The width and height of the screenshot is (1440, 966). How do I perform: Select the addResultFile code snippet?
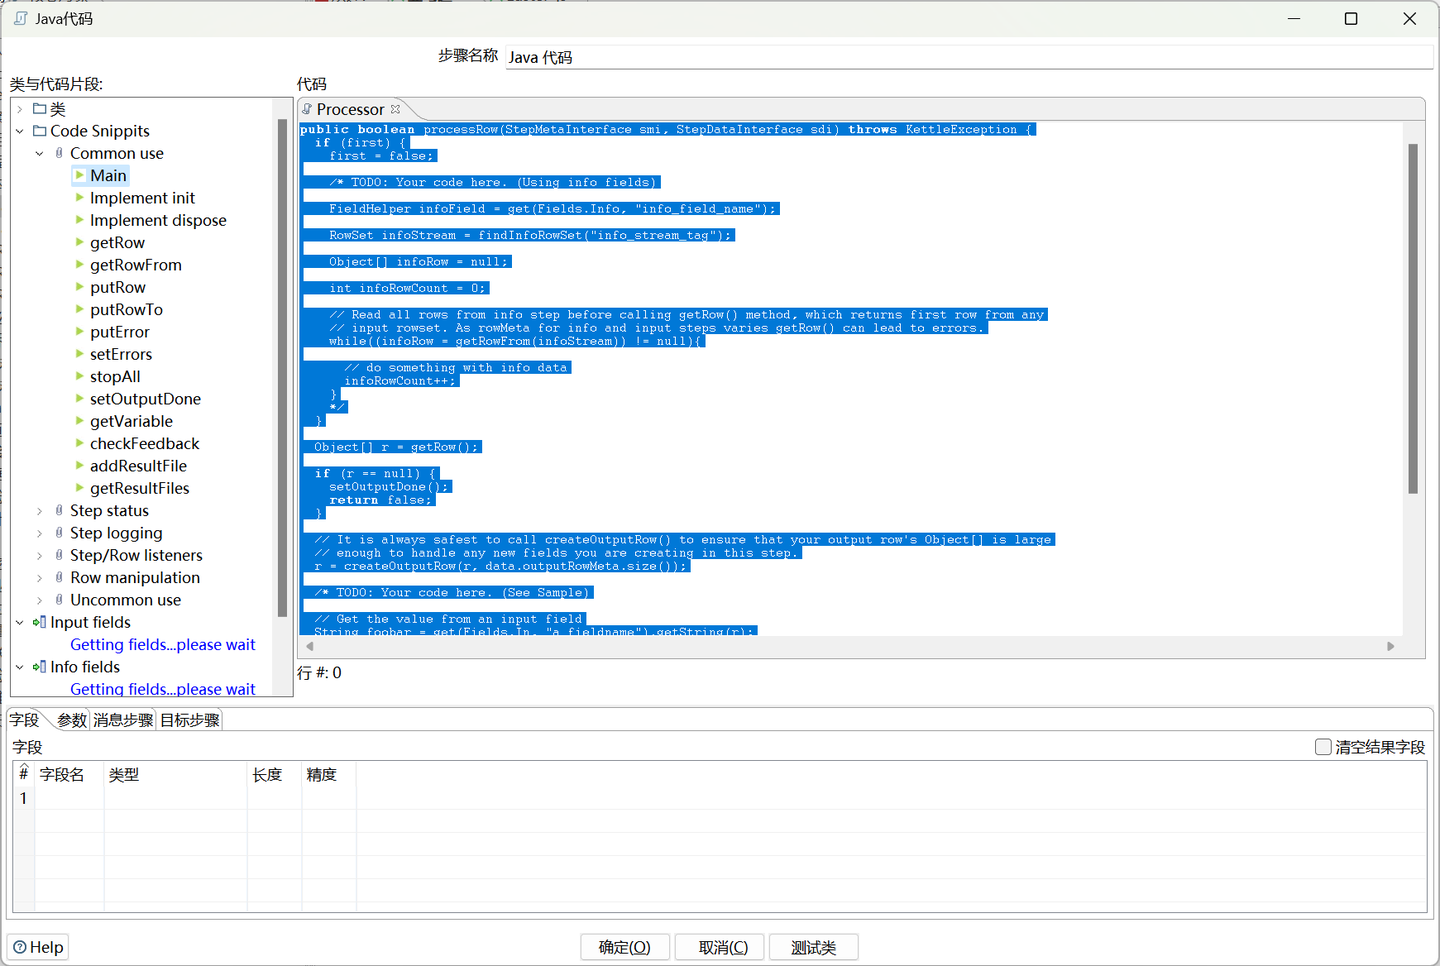(138, 465)
